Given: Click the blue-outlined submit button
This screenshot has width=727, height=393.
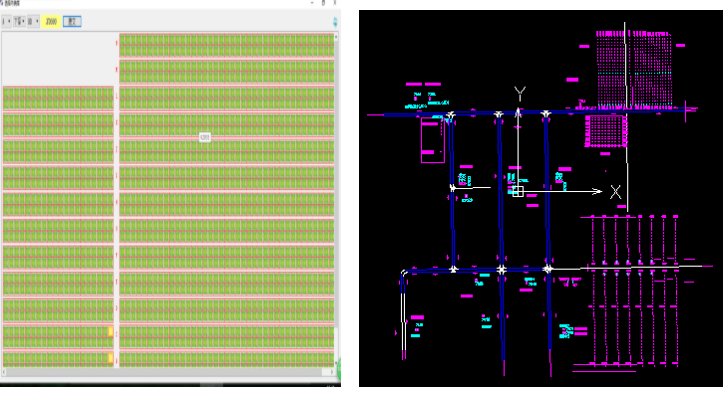Looking at the screenshot, I should tap(72, 22).
